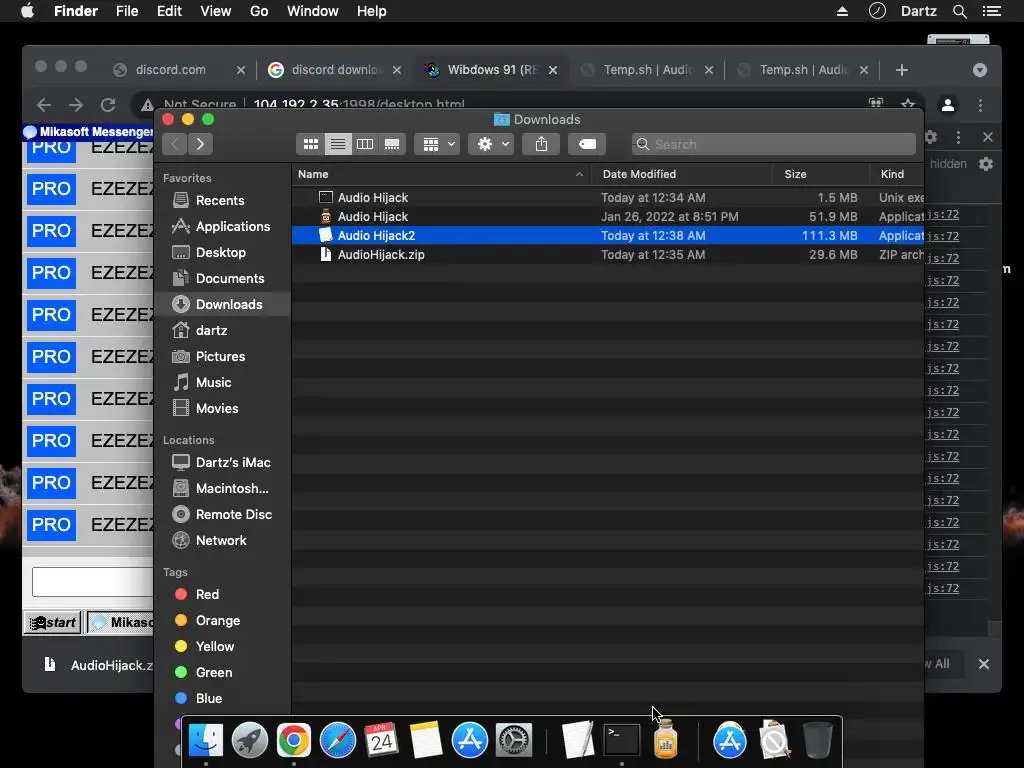
Task: Switch to the Wibdows 91 Chrome tab
Action: (492, 70)
